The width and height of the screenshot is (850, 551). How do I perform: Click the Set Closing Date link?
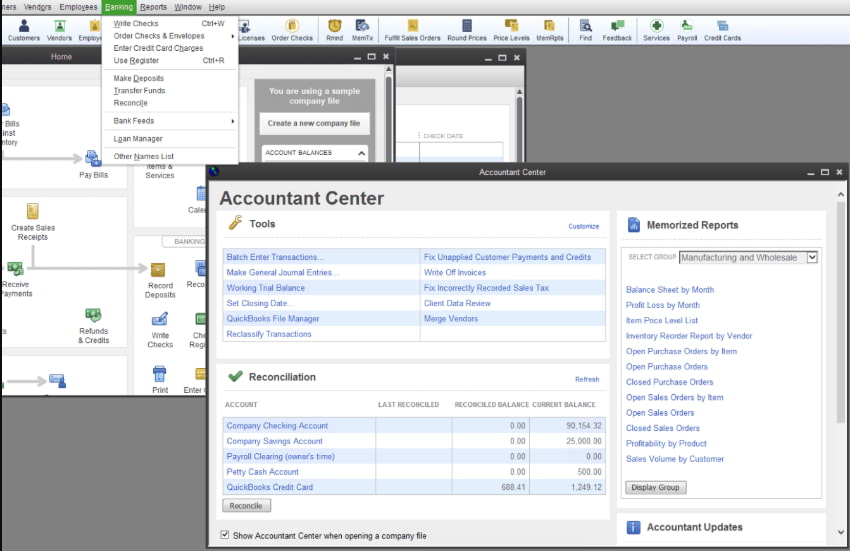point(260,303)
